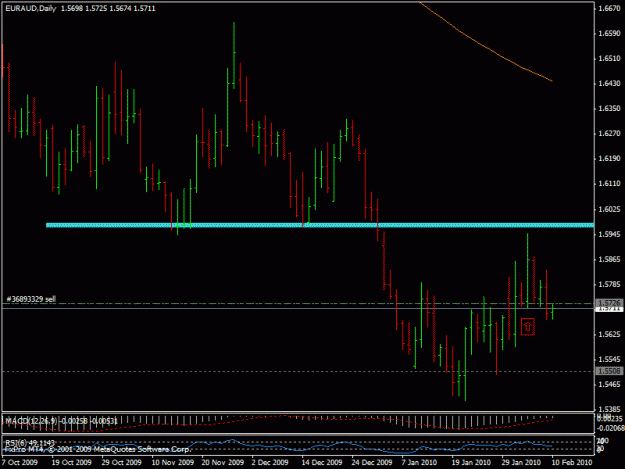Click the '29 Jan 2010' date label

tap(521, 462)
